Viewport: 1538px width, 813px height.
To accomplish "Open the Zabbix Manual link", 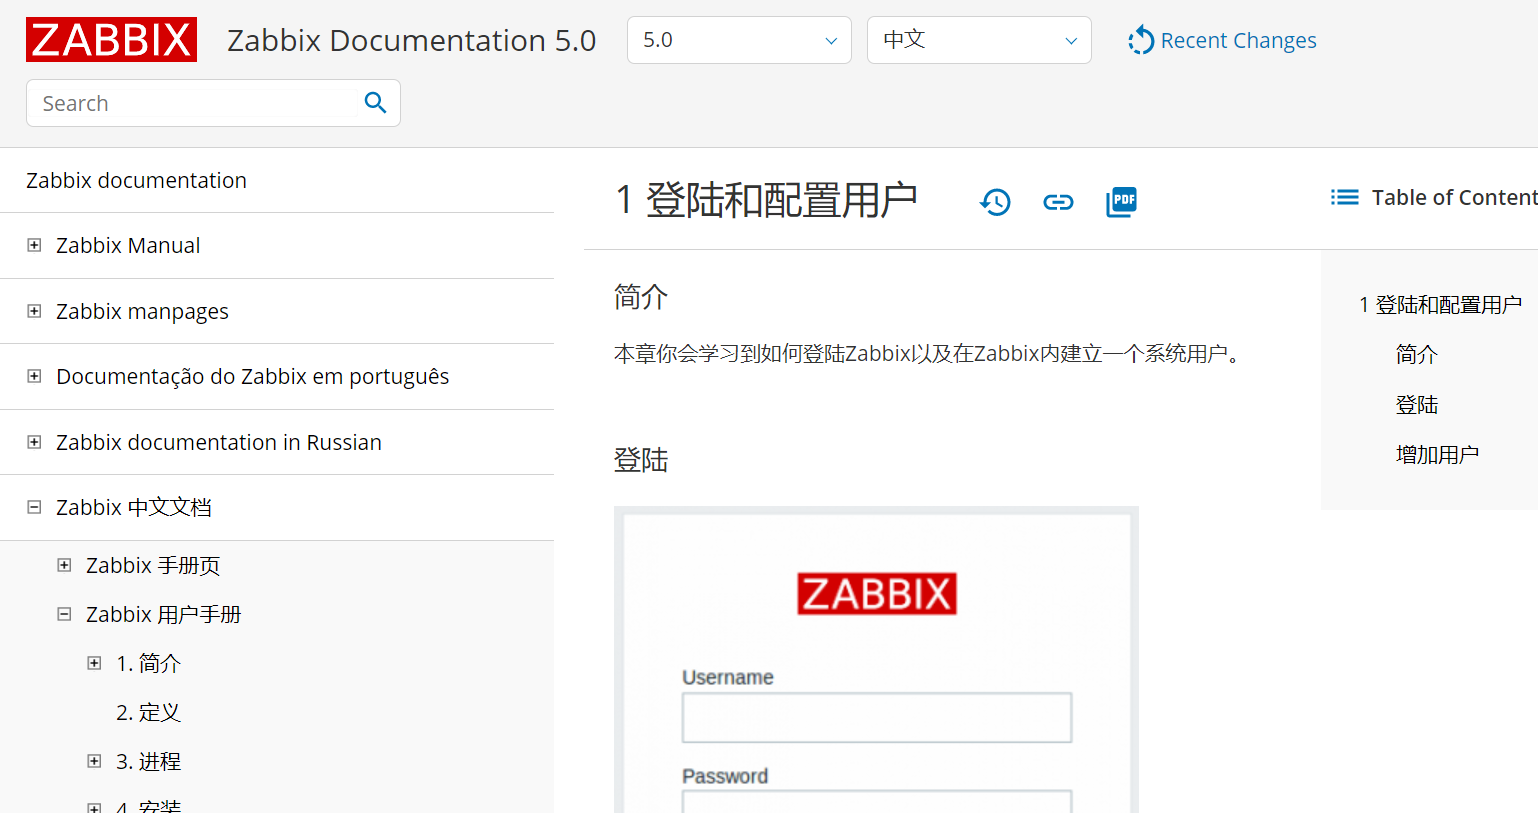I will point(128,245).
